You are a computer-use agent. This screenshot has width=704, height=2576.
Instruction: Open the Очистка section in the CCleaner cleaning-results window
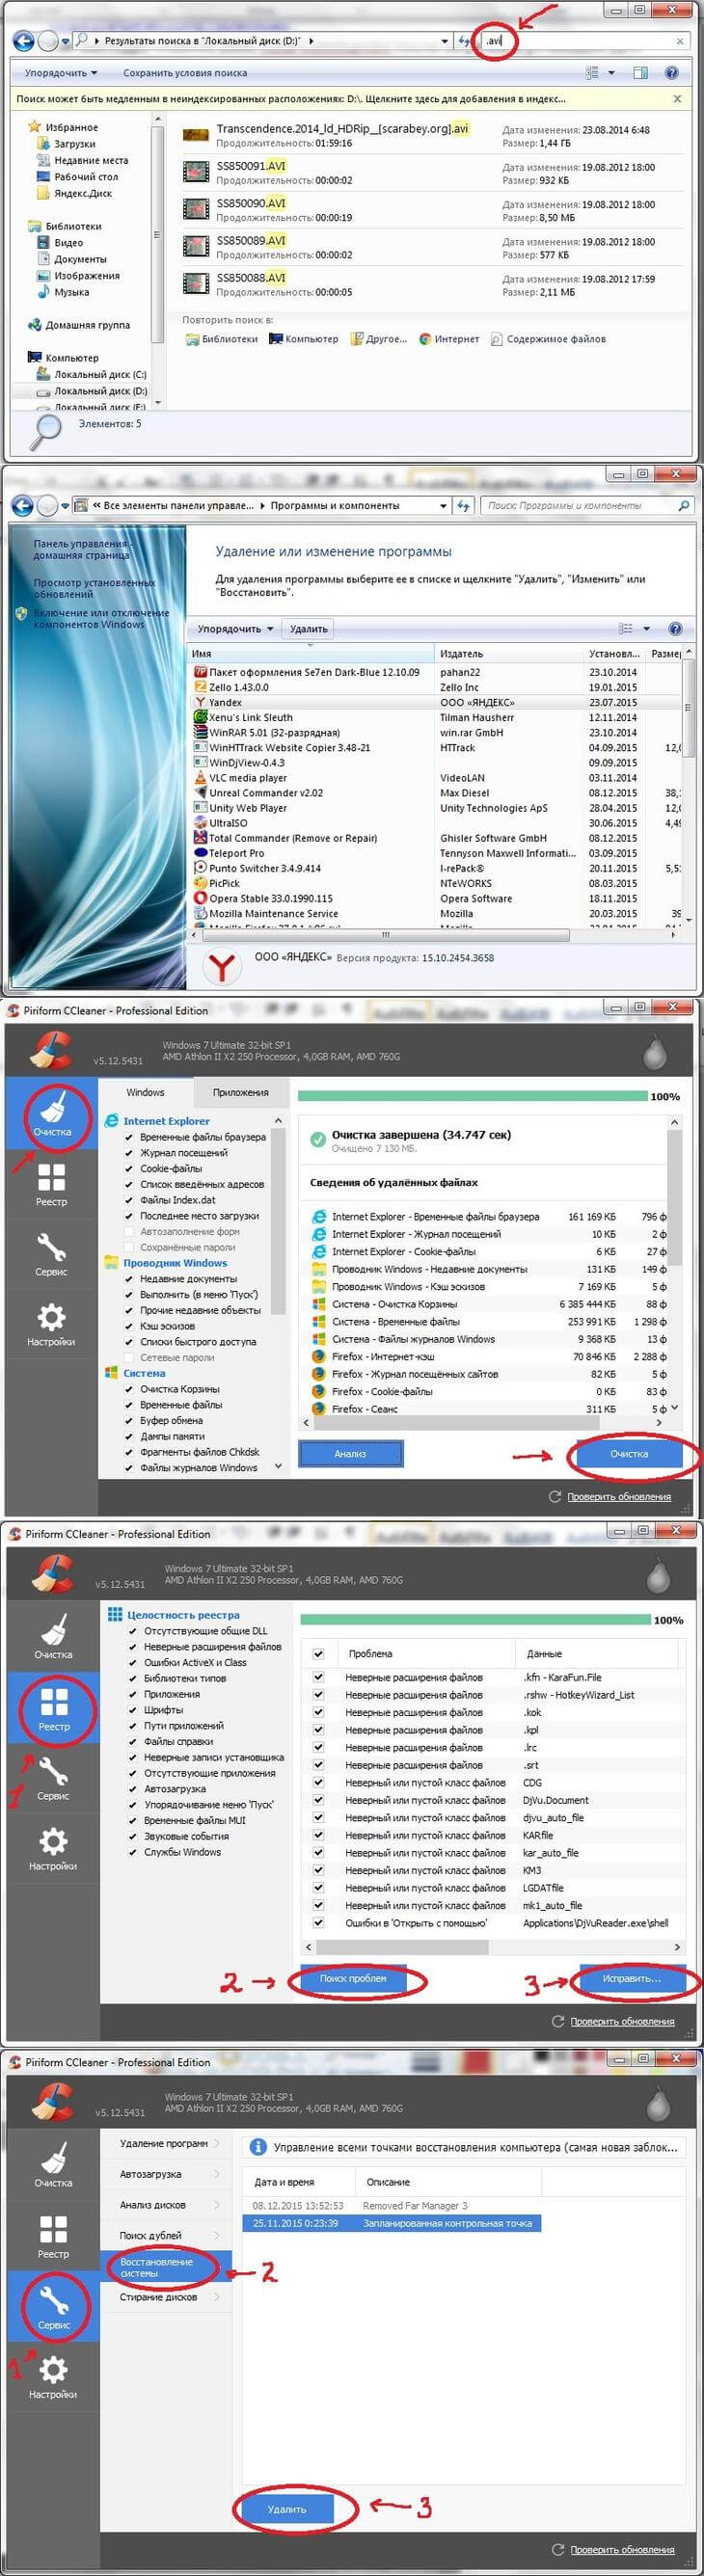point(51,1112)
